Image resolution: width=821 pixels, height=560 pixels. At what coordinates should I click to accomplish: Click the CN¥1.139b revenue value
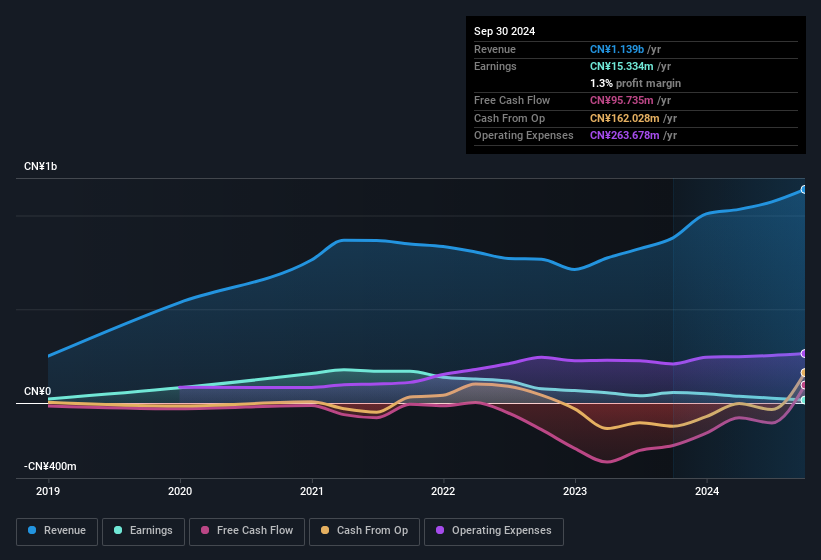point(617,49)
